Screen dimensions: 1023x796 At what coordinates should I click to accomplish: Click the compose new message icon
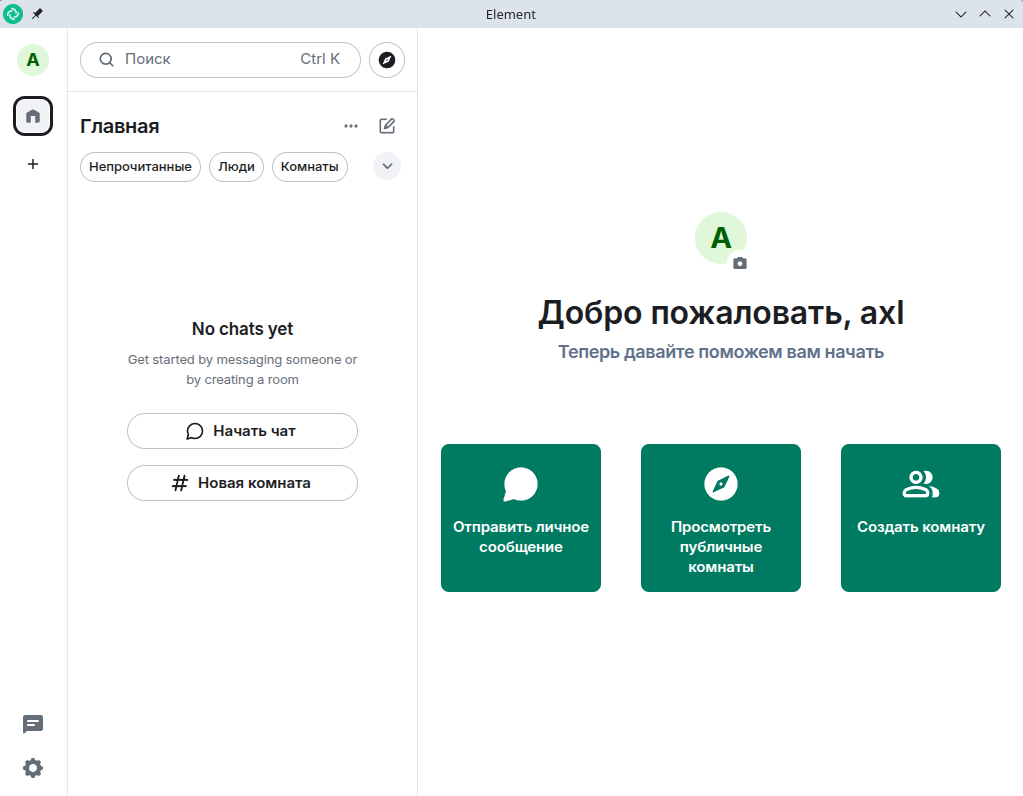pyautogui.click(x=387, y=126)
